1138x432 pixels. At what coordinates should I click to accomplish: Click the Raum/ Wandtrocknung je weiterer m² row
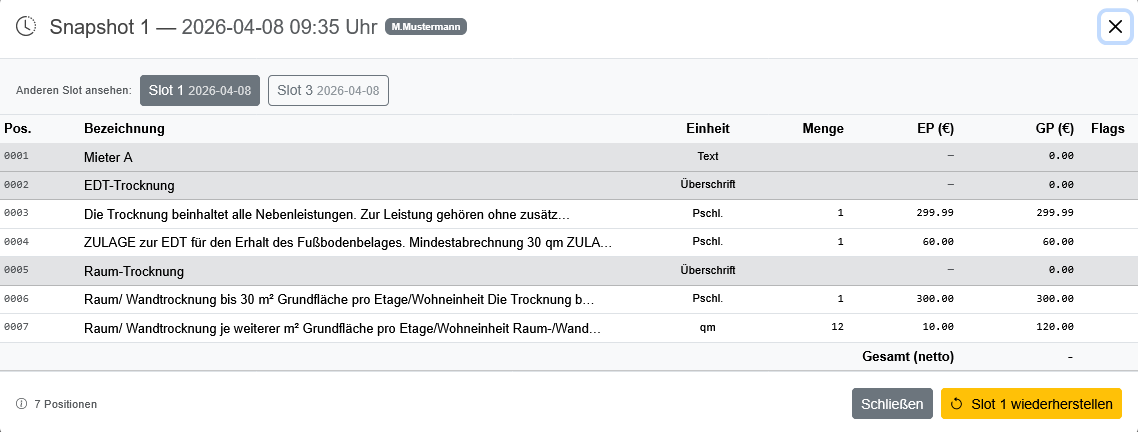pos(569,328)
